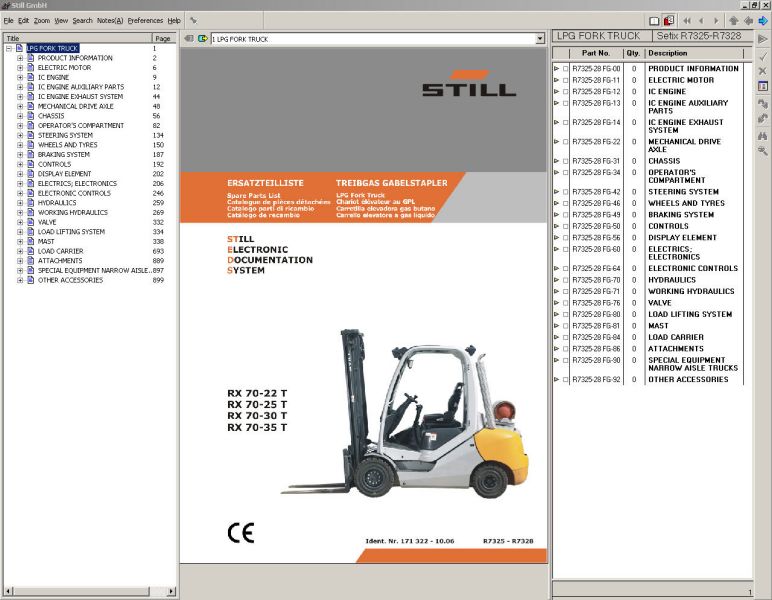Click the green next-page arrow icon

click(x=202, y=39)
